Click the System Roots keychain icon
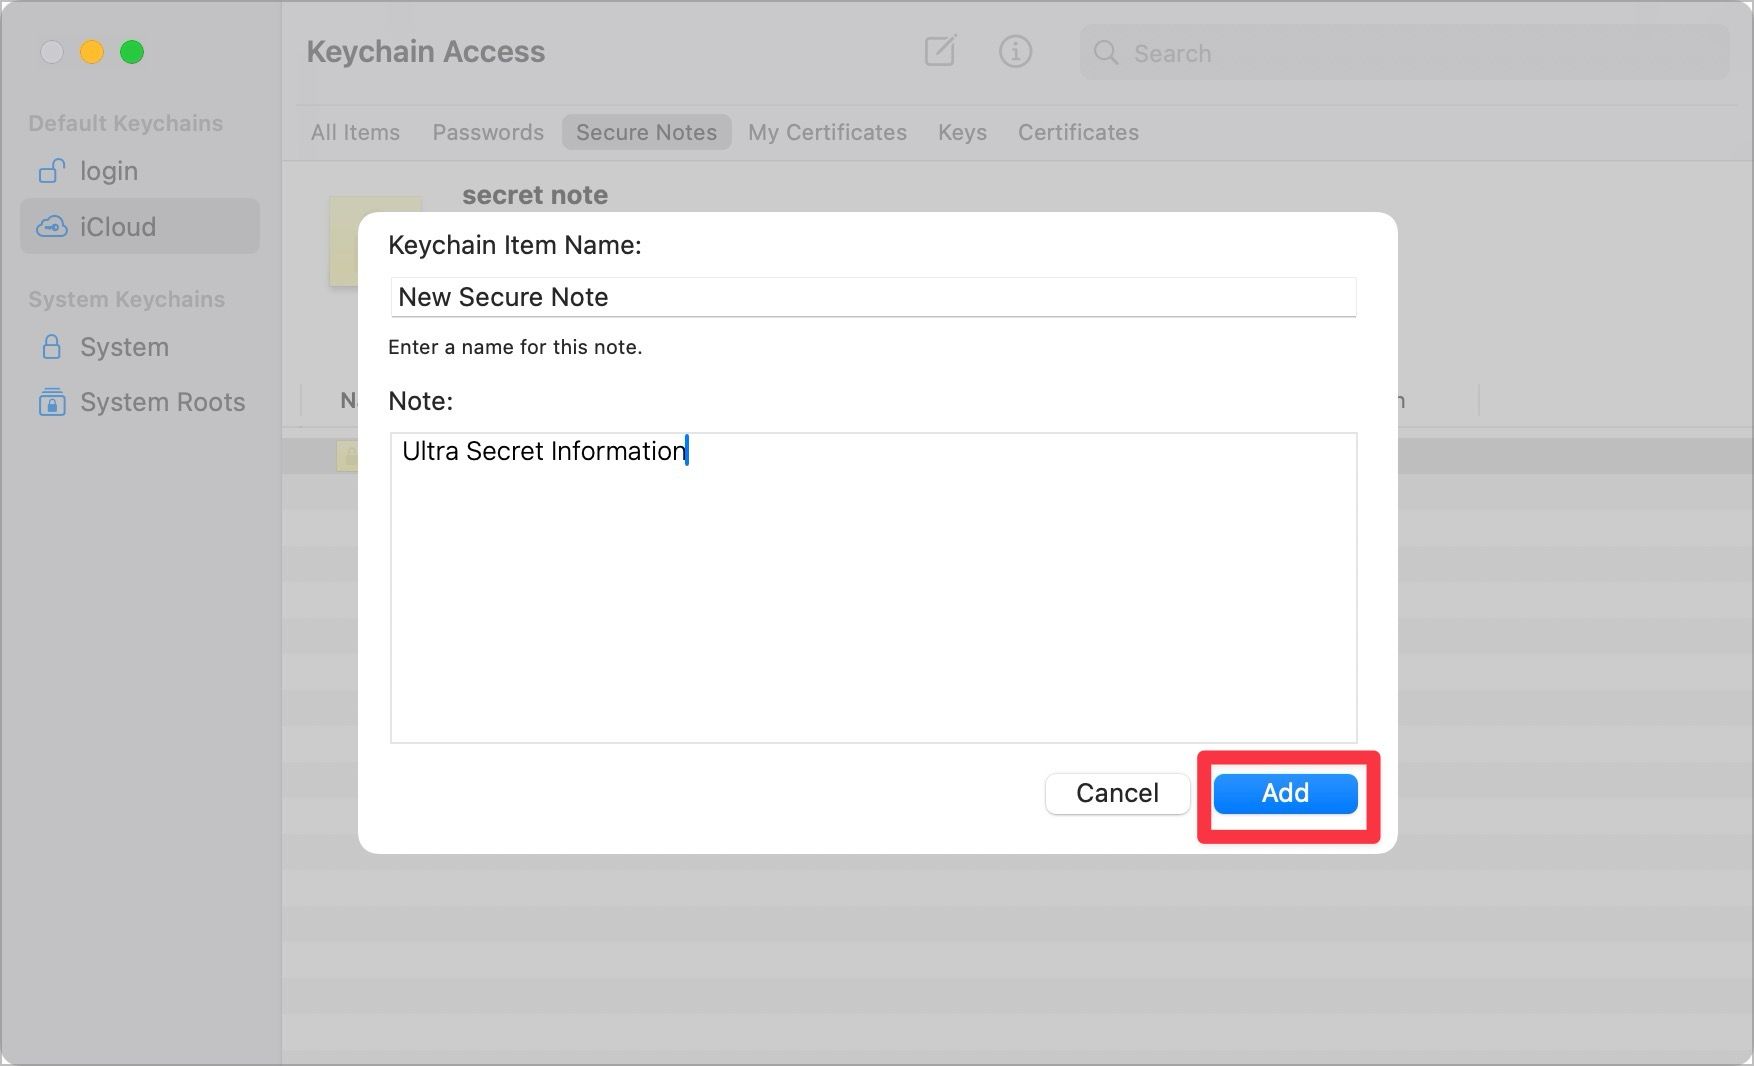The image size is (1754, 1066). [51, 402]
